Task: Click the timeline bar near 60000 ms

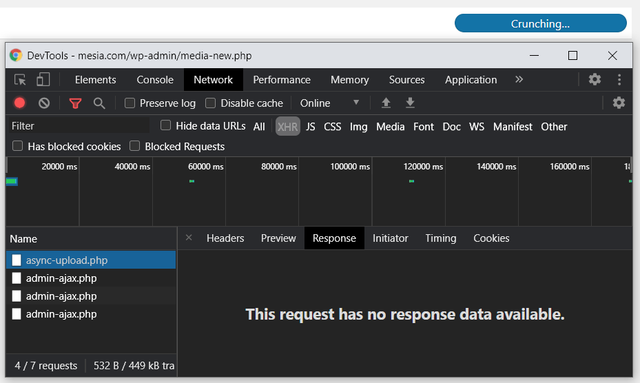Action: pos(192,181)
